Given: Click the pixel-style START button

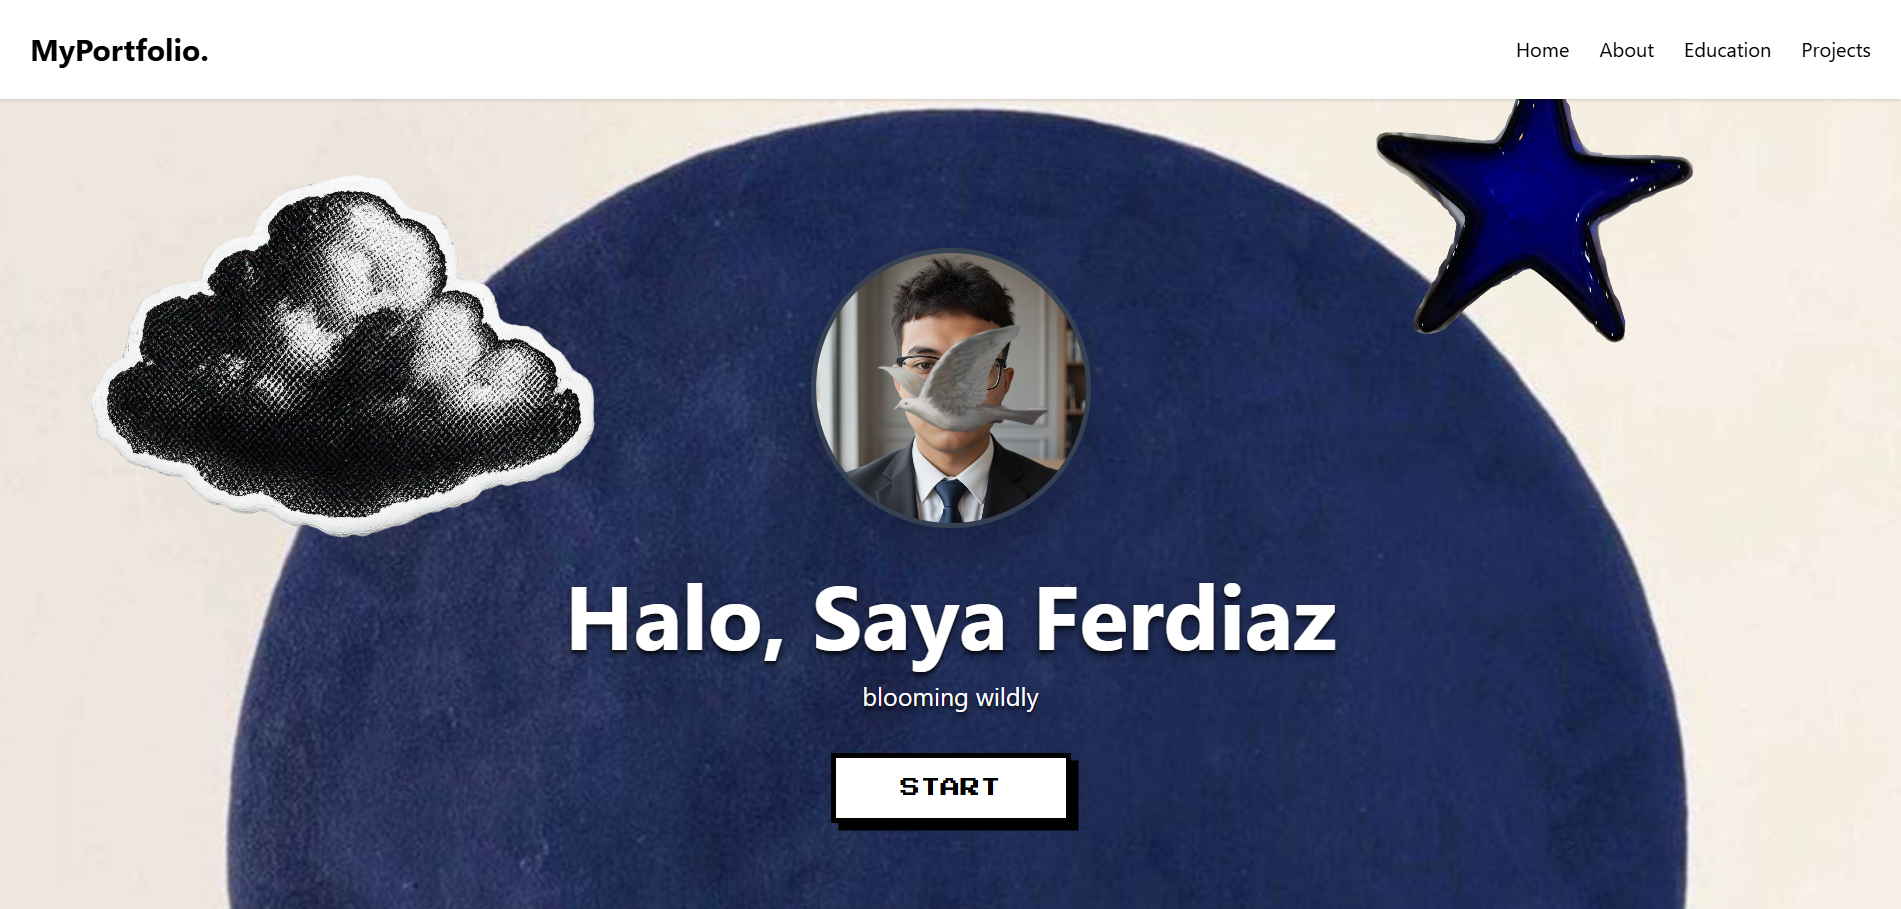Looking at the screenshot, I should [x=951, y=788].
